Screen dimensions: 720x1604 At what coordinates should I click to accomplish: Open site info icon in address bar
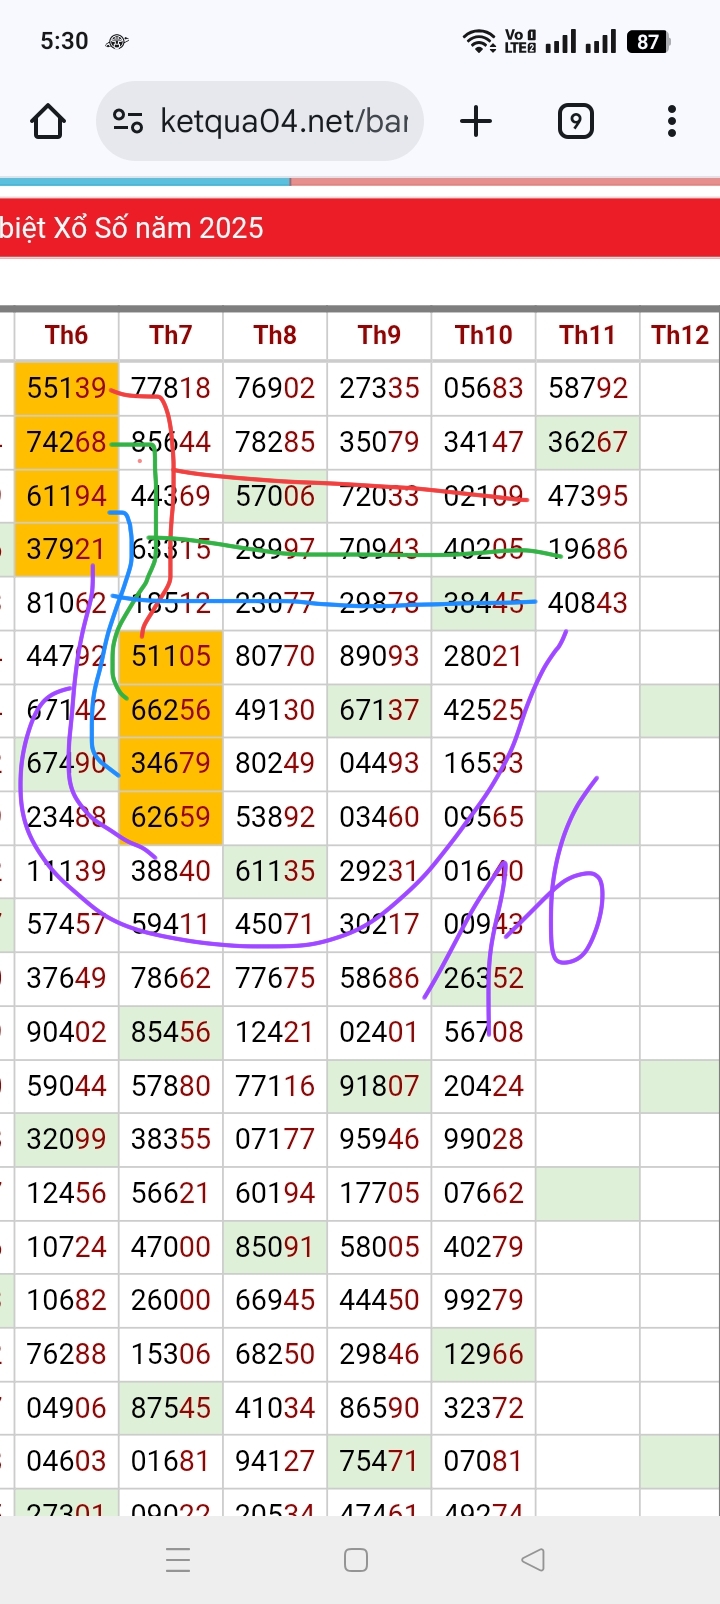[127, 122]
